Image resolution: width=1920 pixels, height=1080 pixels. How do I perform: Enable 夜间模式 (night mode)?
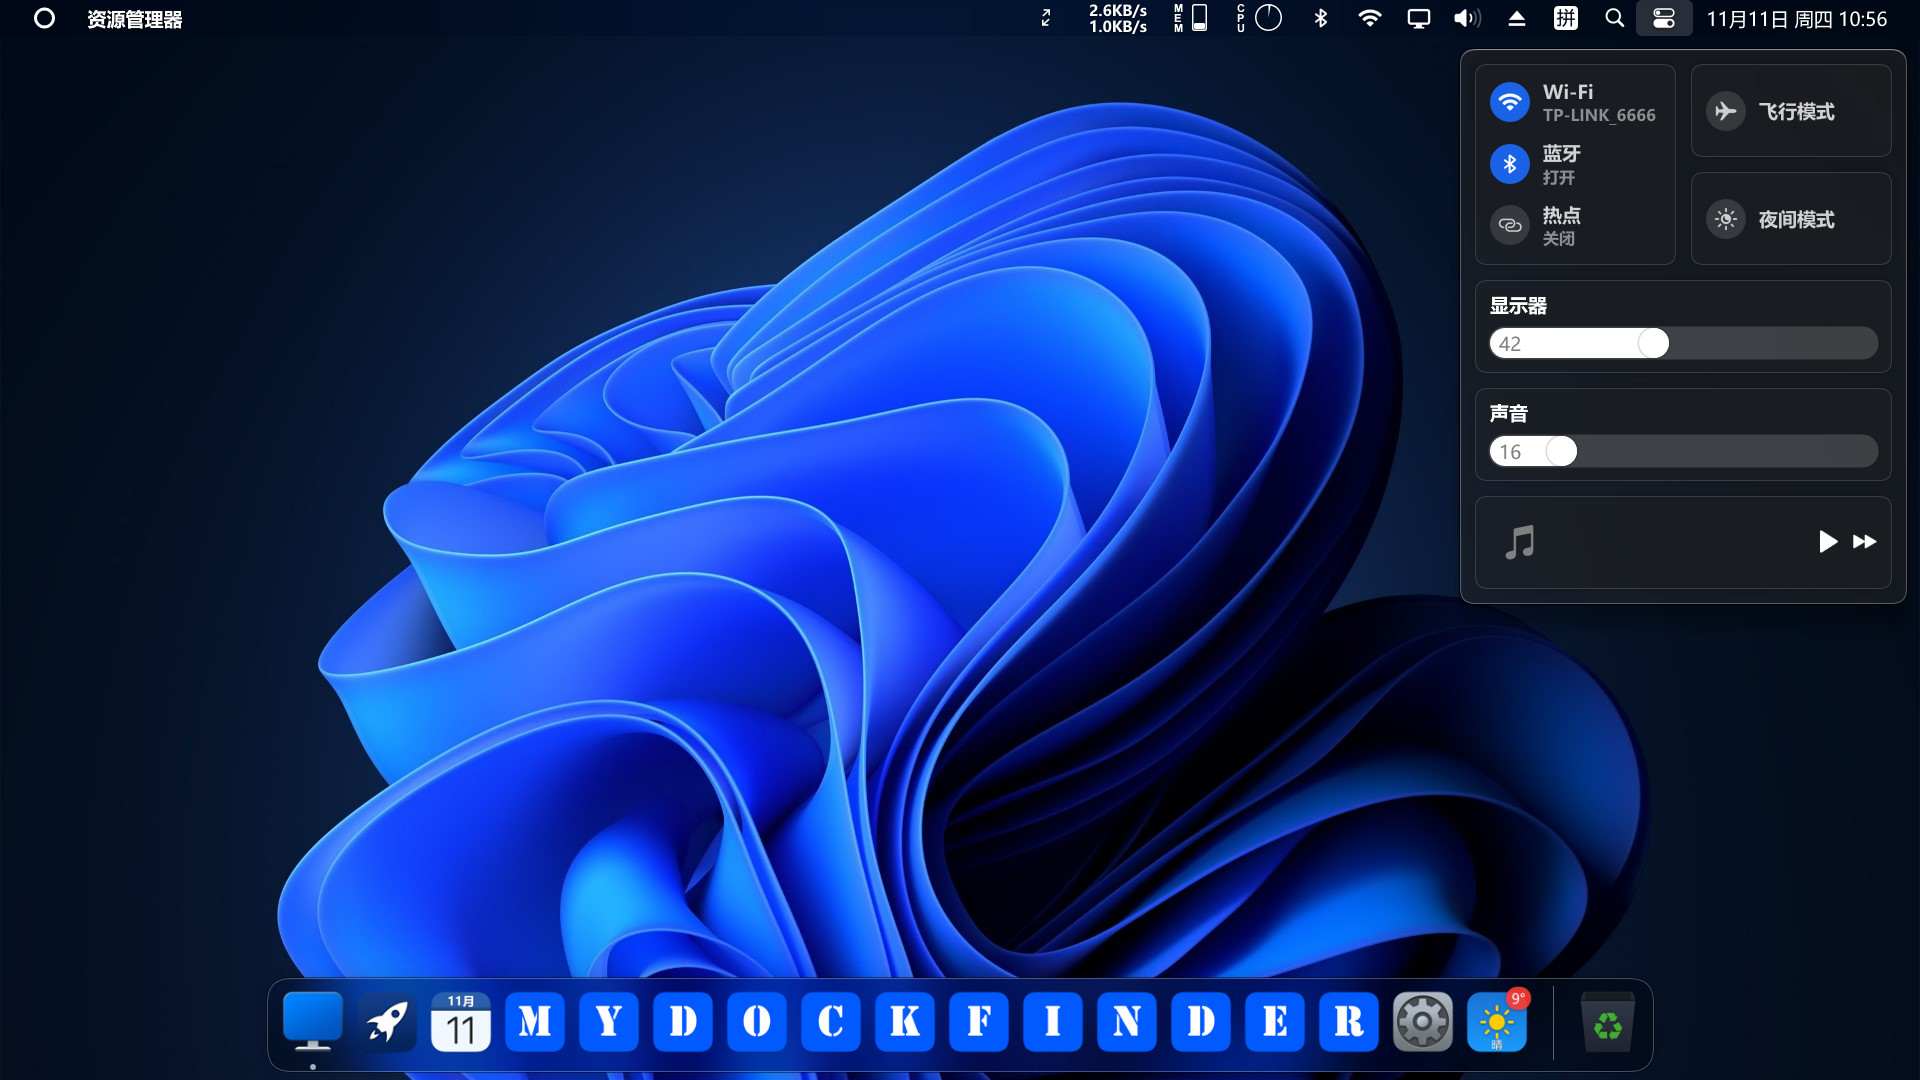pos(1790,219)
